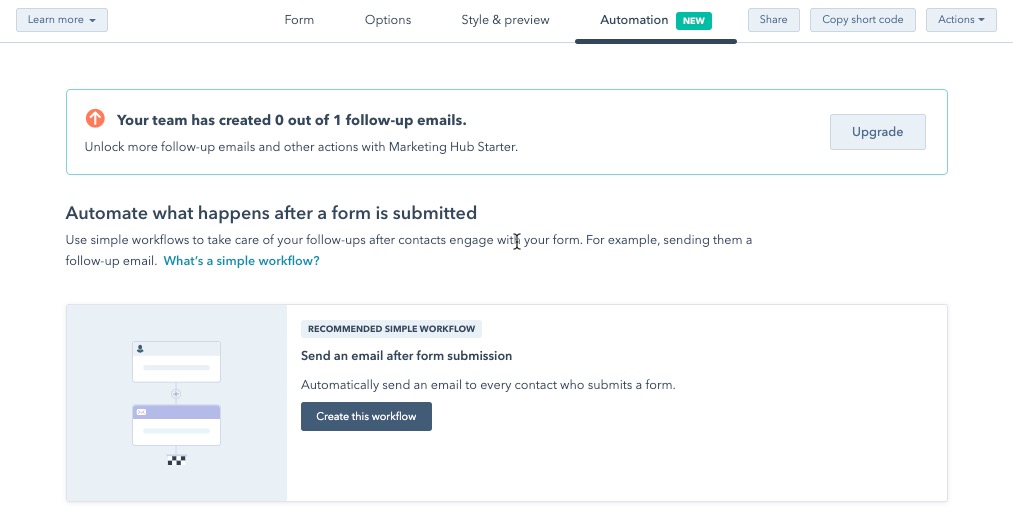Click the Copy short code button
The image size is (1013, 522).
pos(863,20)
